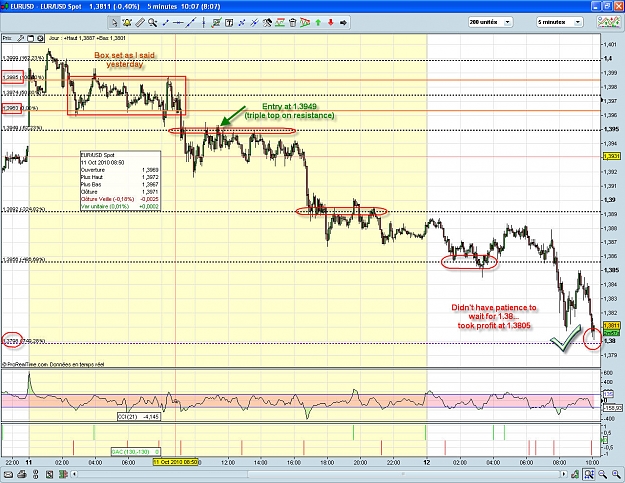Select the text annotation tool
This screenshot has width=625, height=483.
(x=229, y=23)
